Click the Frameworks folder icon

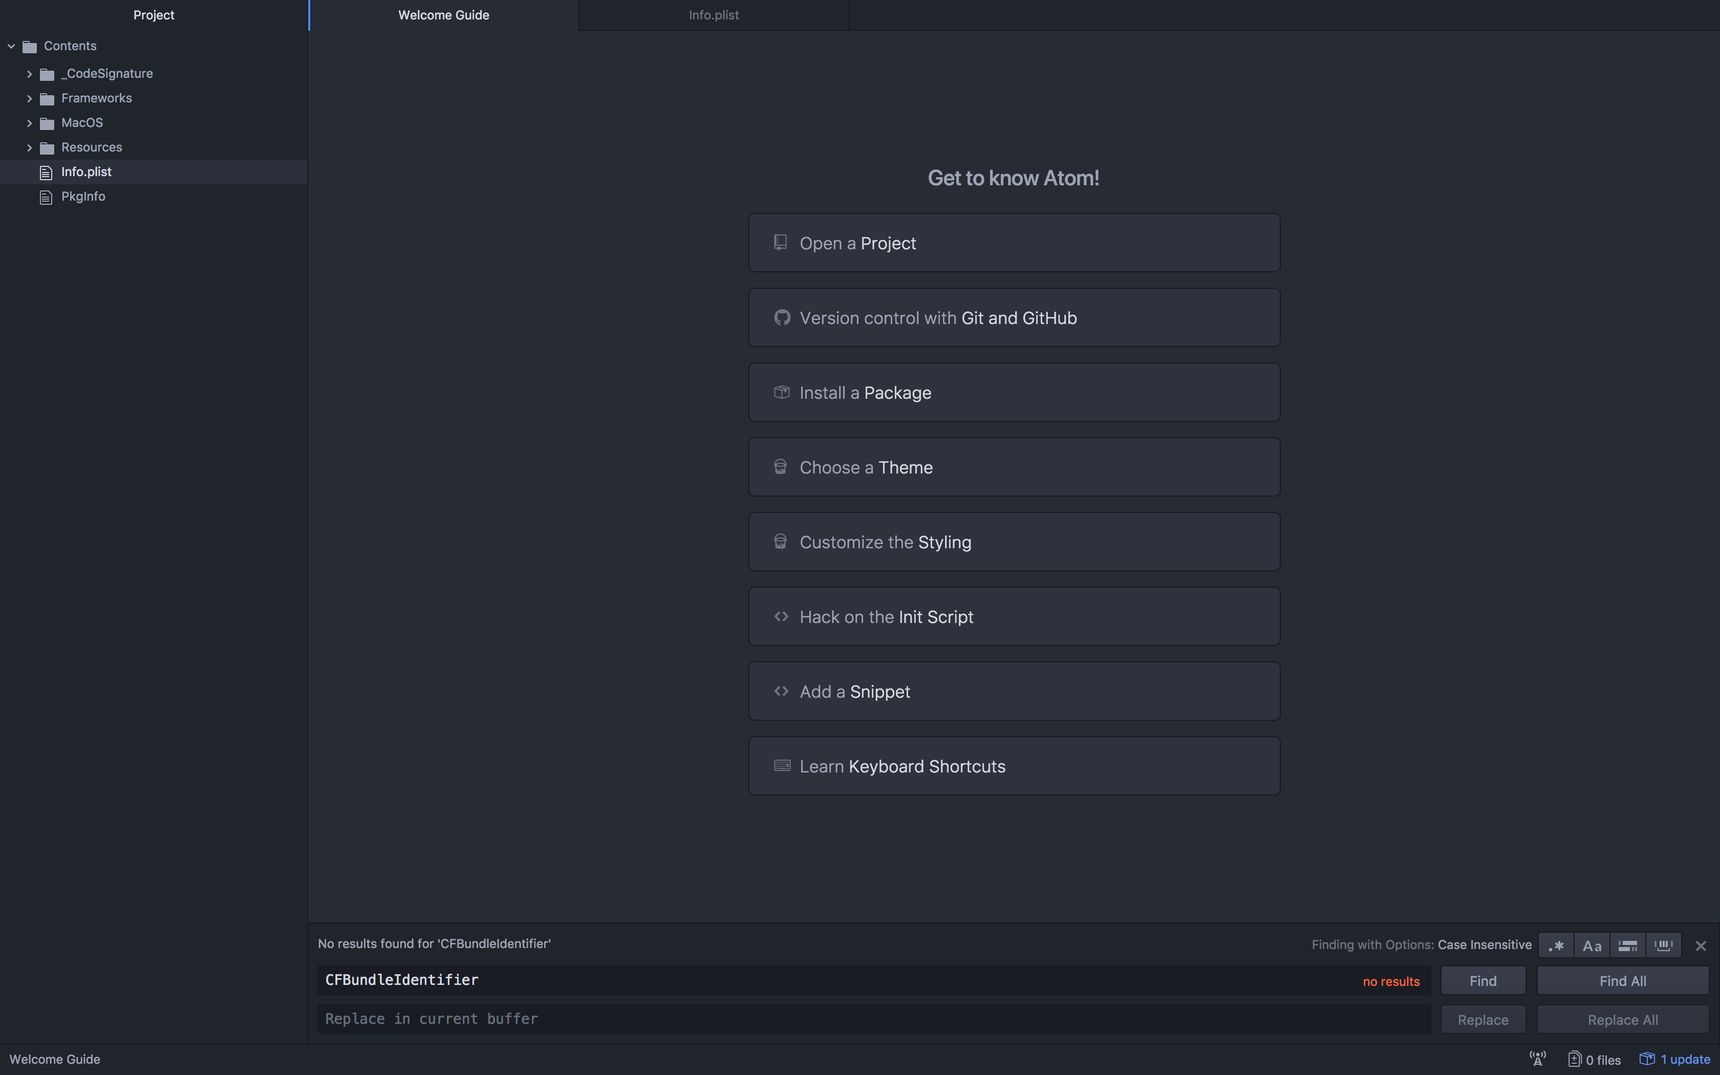pyautogui.click(x=47, y=99)
